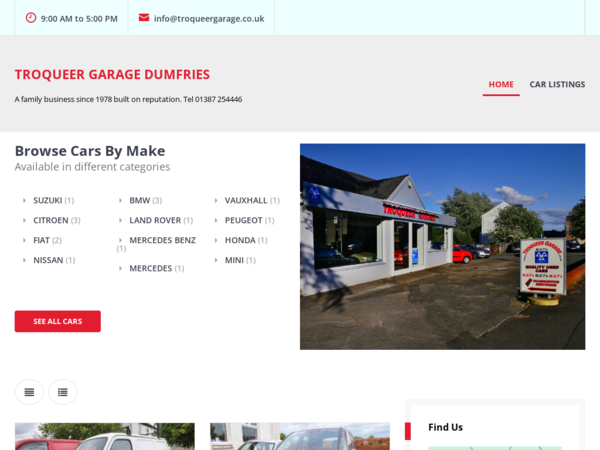
Task: Click the arrow bullet beside Nissan
Action: click(24, 260)
